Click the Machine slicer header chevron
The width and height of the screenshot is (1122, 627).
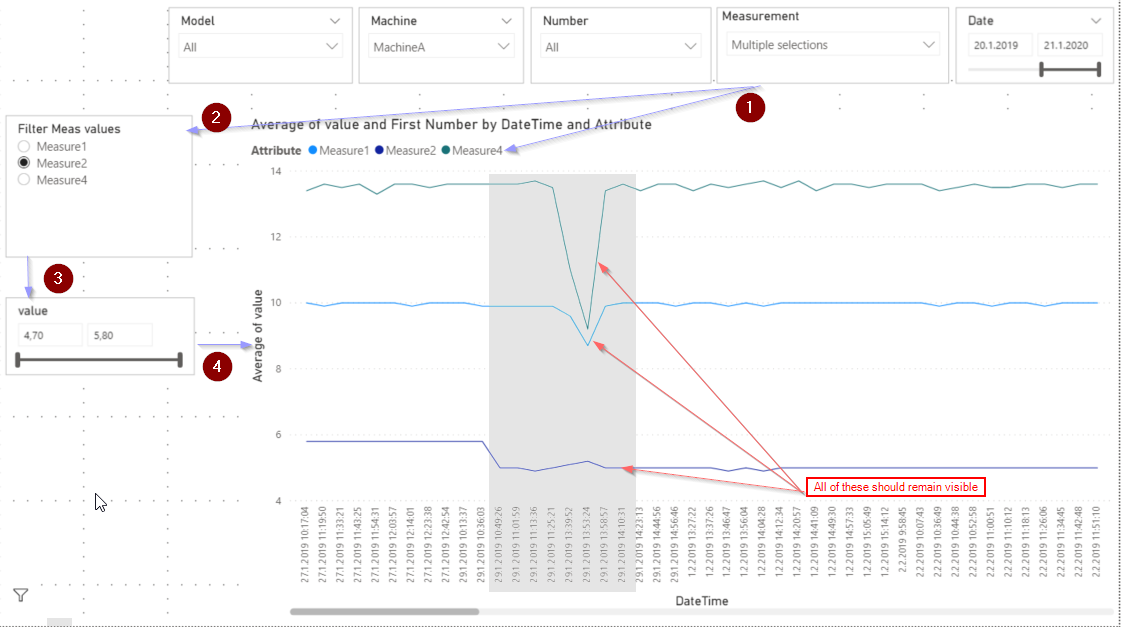506,21
